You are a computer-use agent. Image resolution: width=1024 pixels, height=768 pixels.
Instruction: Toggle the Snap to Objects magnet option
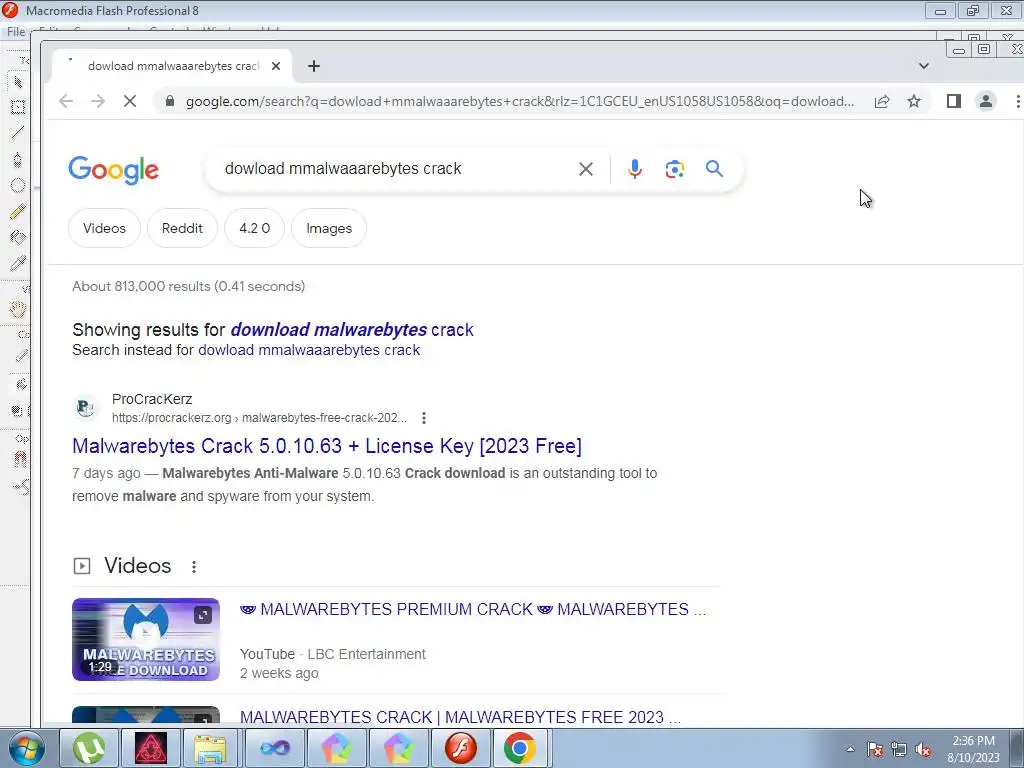[20, 459]
